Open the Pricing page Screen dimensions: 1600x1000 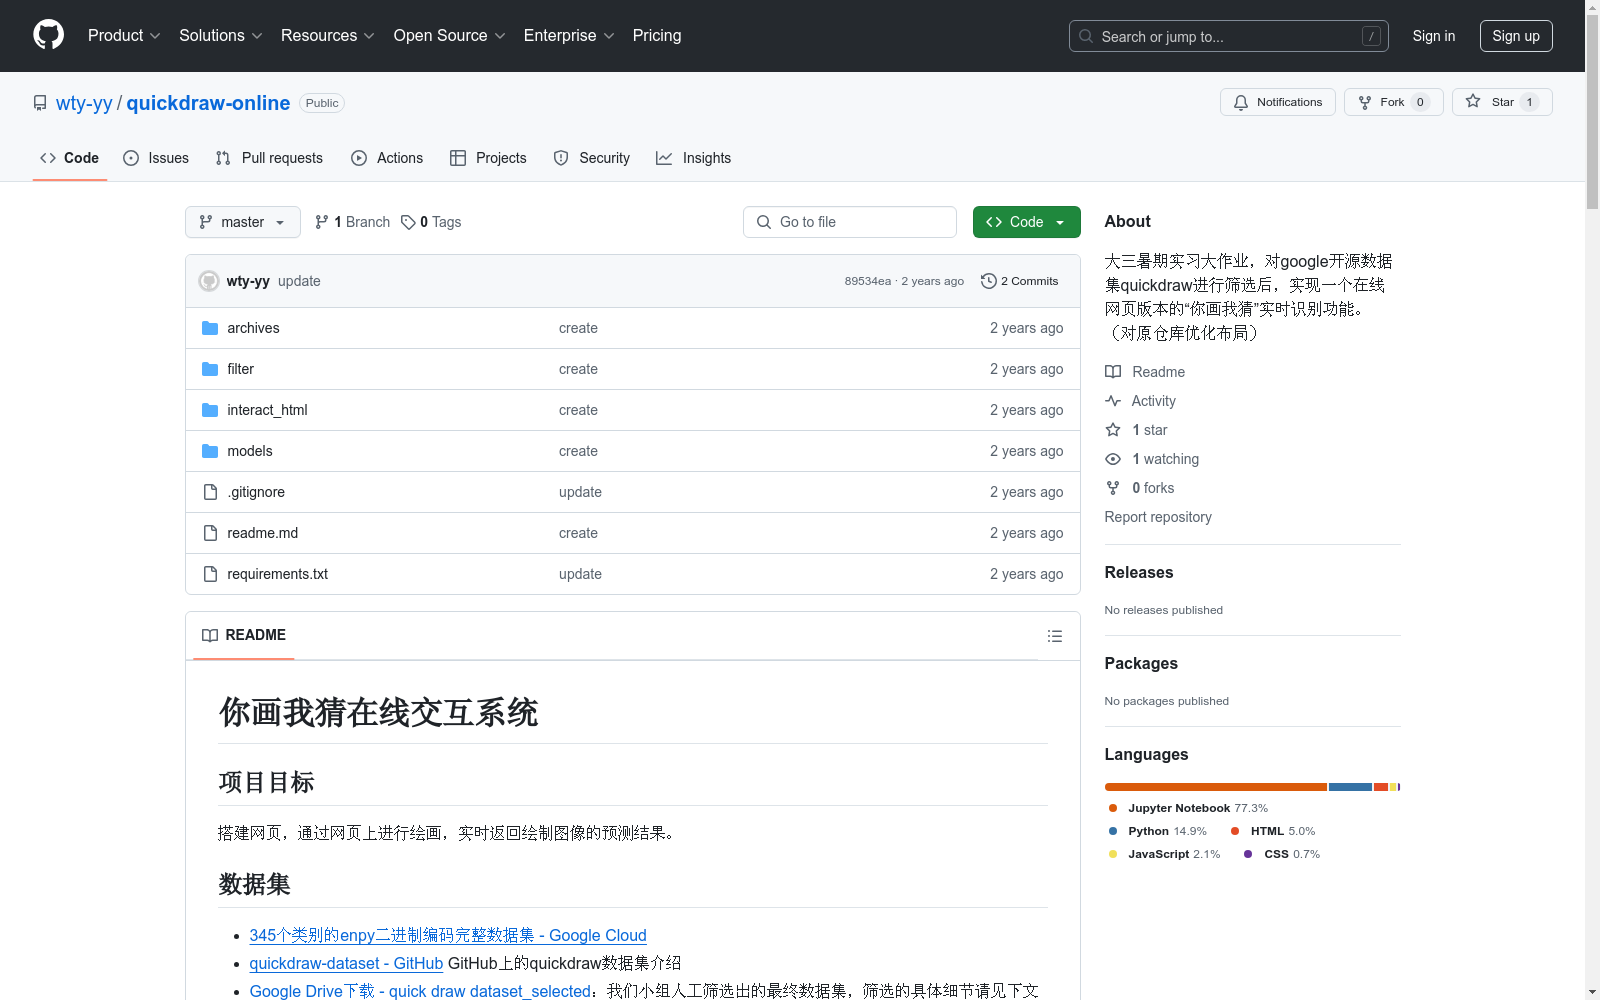pos(657,35)
